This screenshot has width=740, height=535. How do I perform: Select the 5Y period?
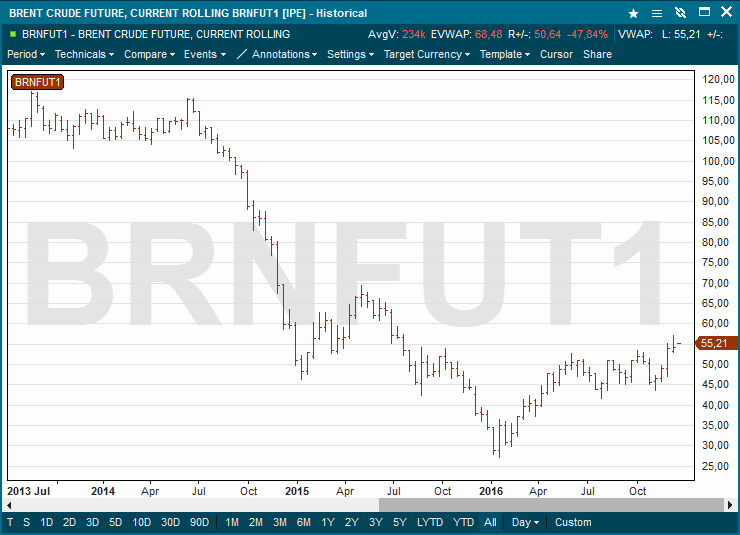click(400, 522)
